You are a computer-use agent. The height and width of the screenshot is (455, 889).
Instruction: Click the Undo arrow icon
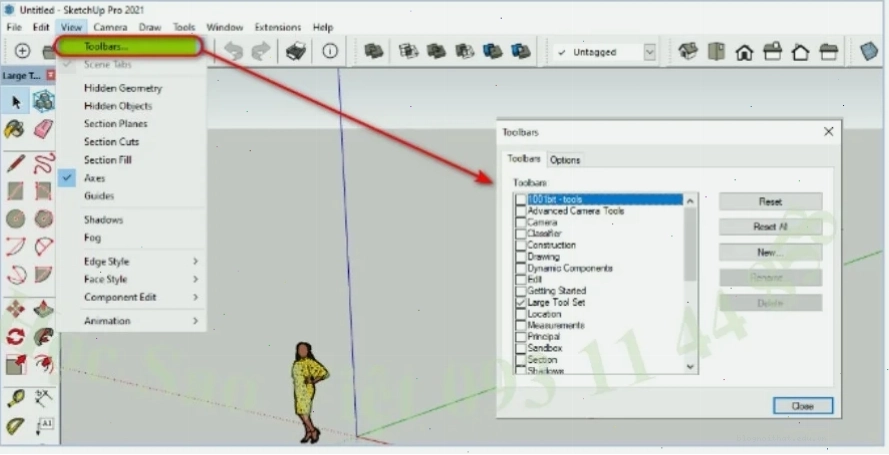[234, 52]
